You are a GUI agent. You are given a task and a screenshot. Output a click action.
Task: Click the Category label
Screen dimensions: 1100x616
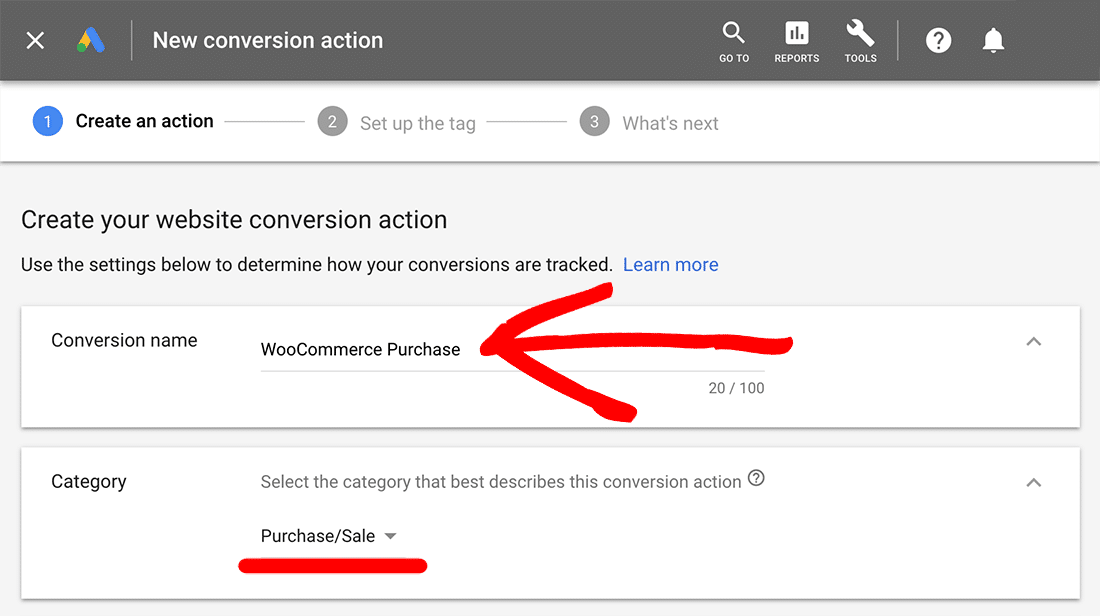point(88,482)
